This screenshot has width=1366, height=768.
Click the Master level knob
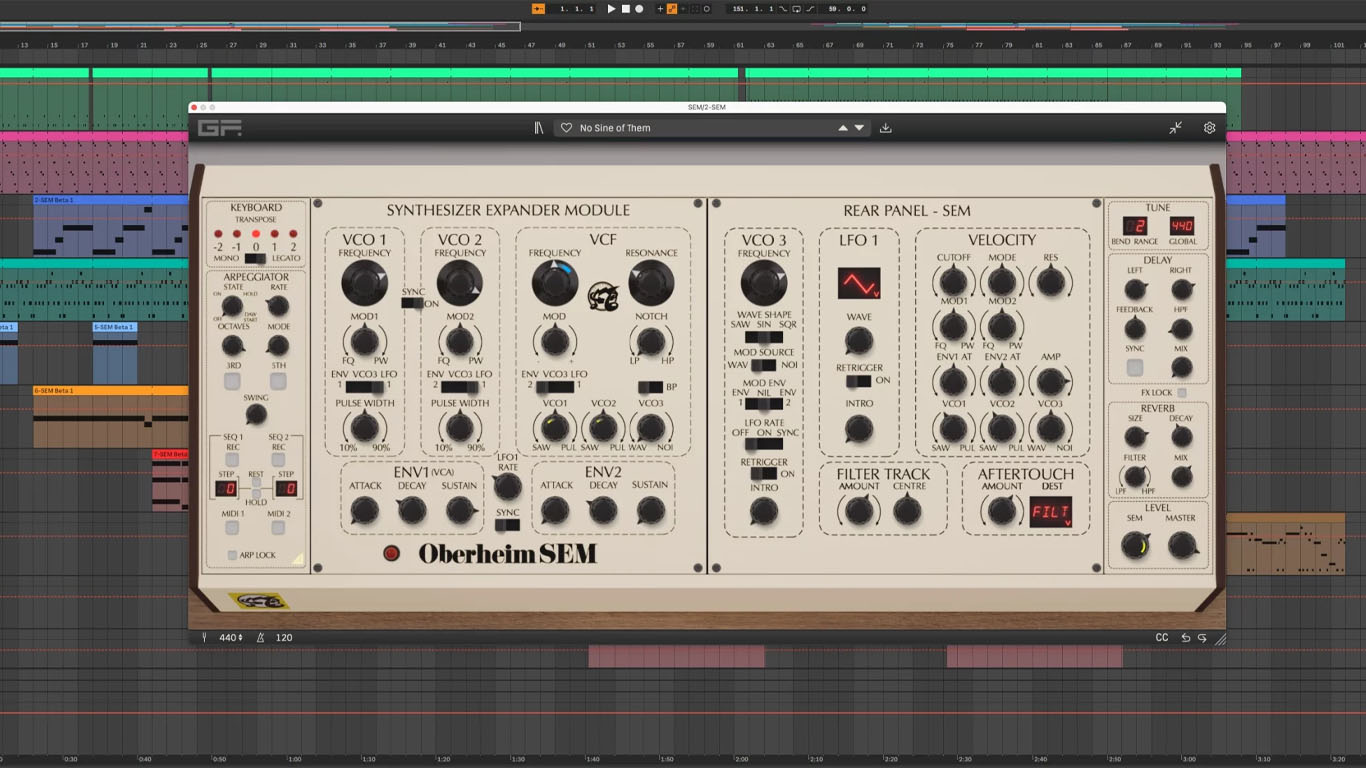point(1182,545)
